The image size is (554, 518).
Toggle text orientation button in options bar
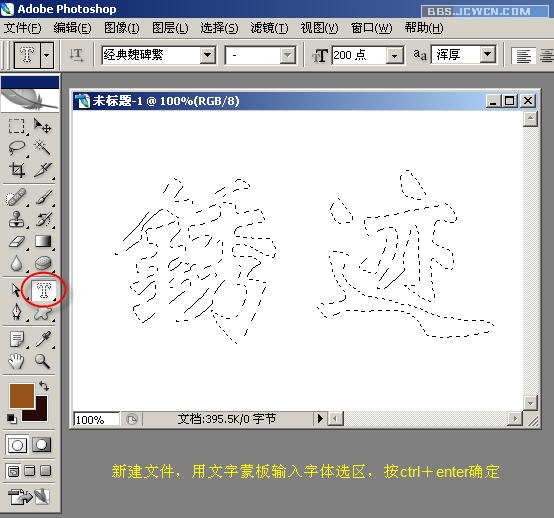tap(76, 55)
